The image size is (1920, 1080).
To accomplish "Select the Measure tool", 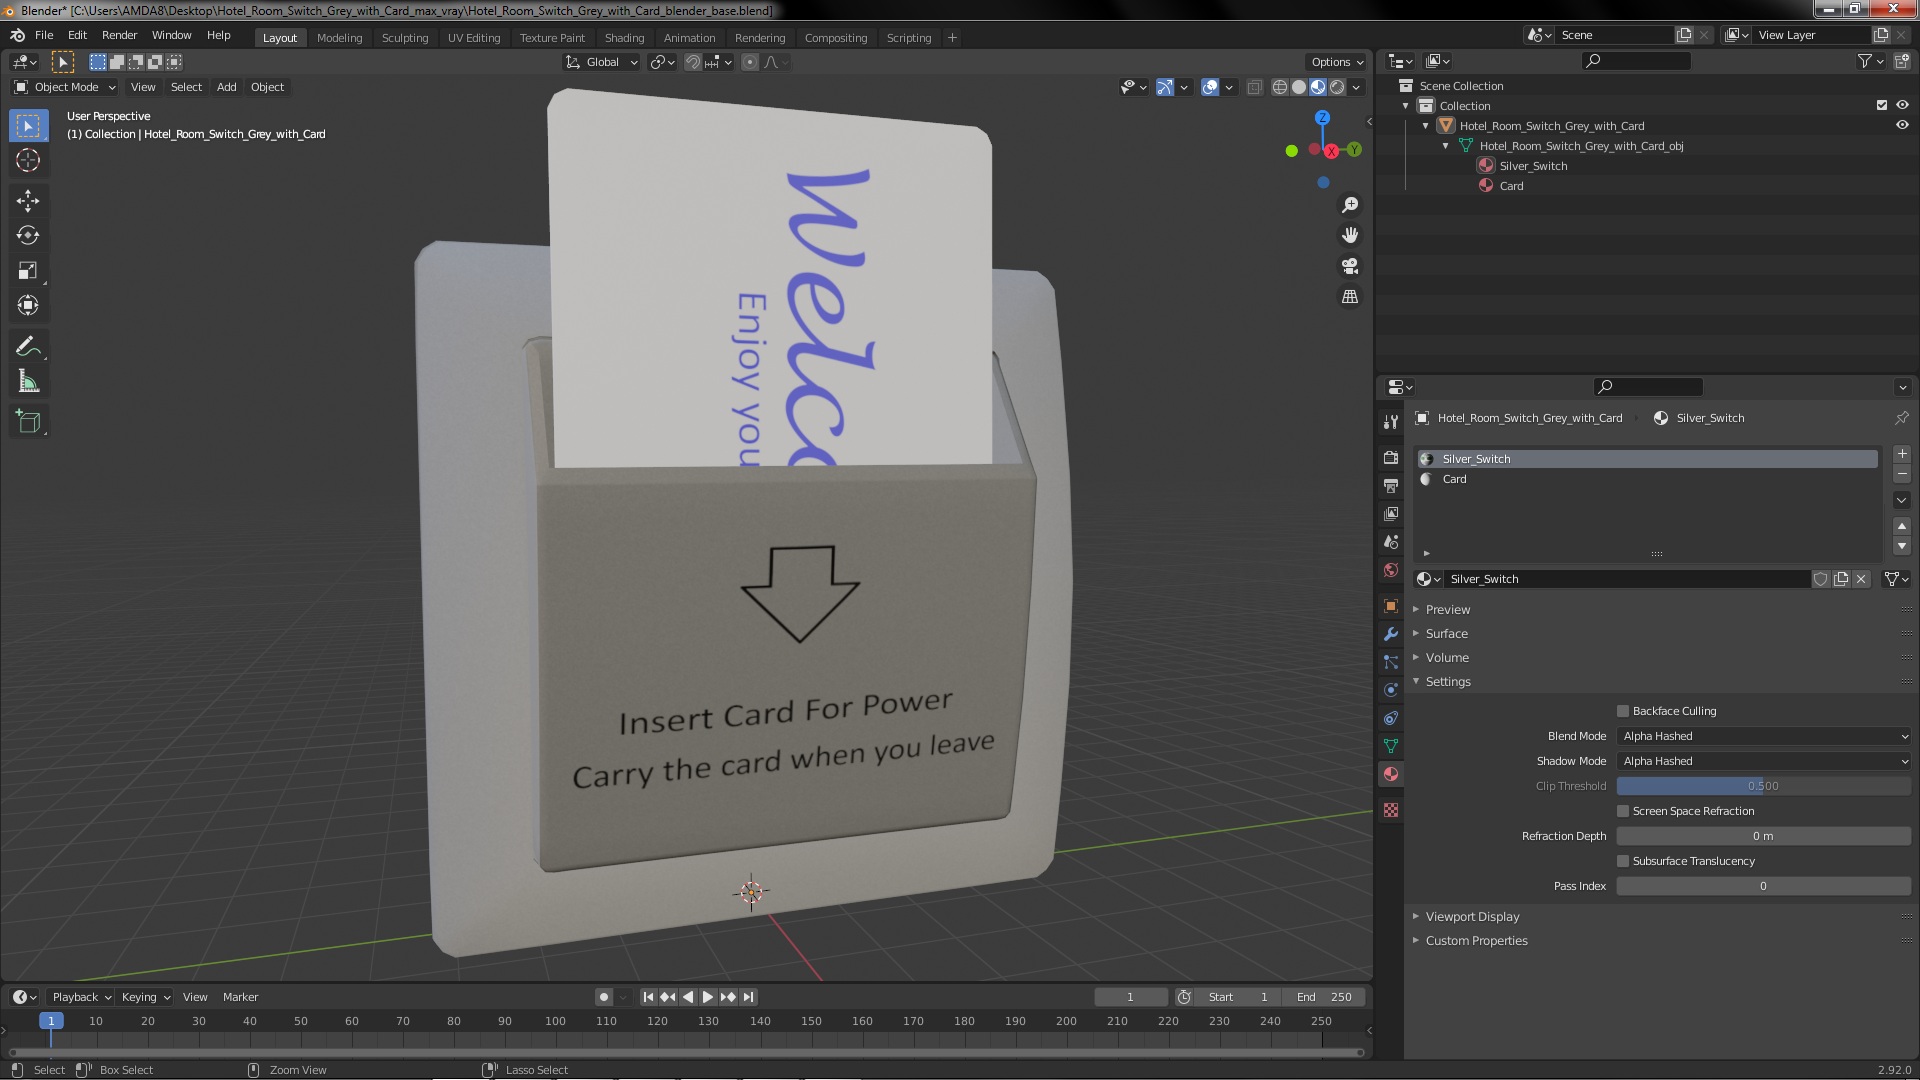I will 28,382.
